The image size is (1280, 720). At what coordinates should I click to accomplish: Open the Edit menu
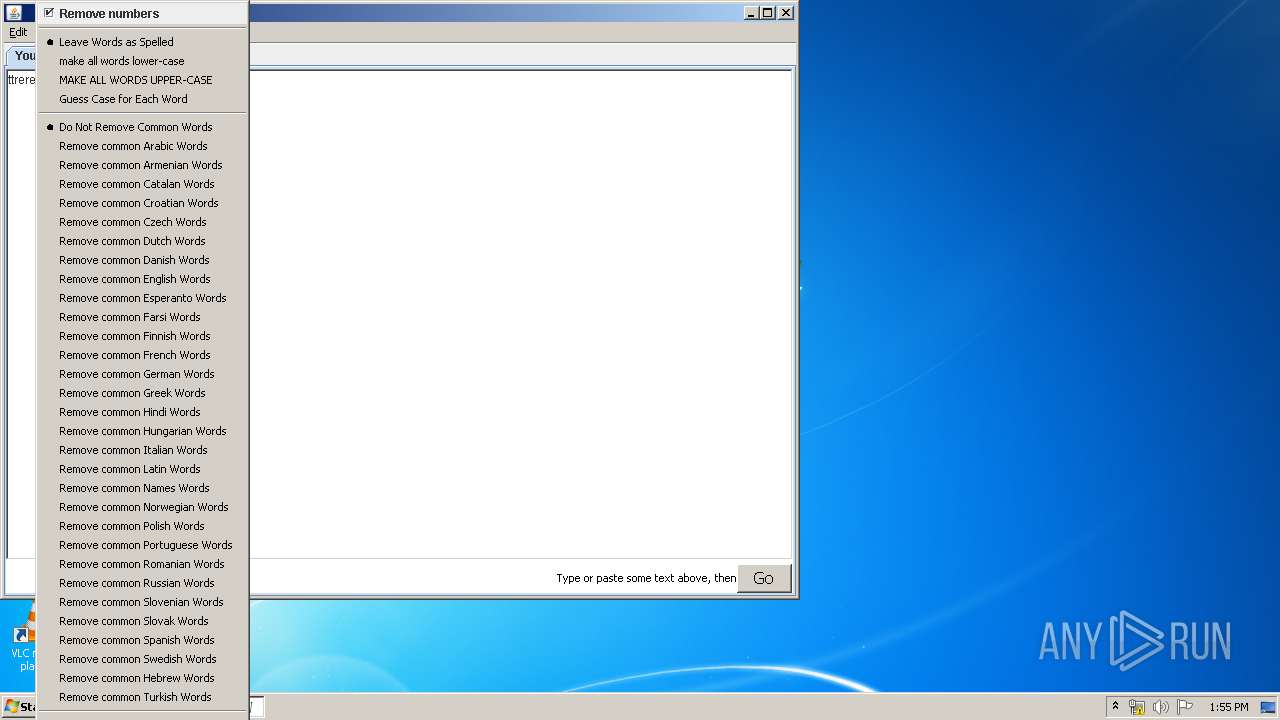pyautogui.click(x=18, y=32)
